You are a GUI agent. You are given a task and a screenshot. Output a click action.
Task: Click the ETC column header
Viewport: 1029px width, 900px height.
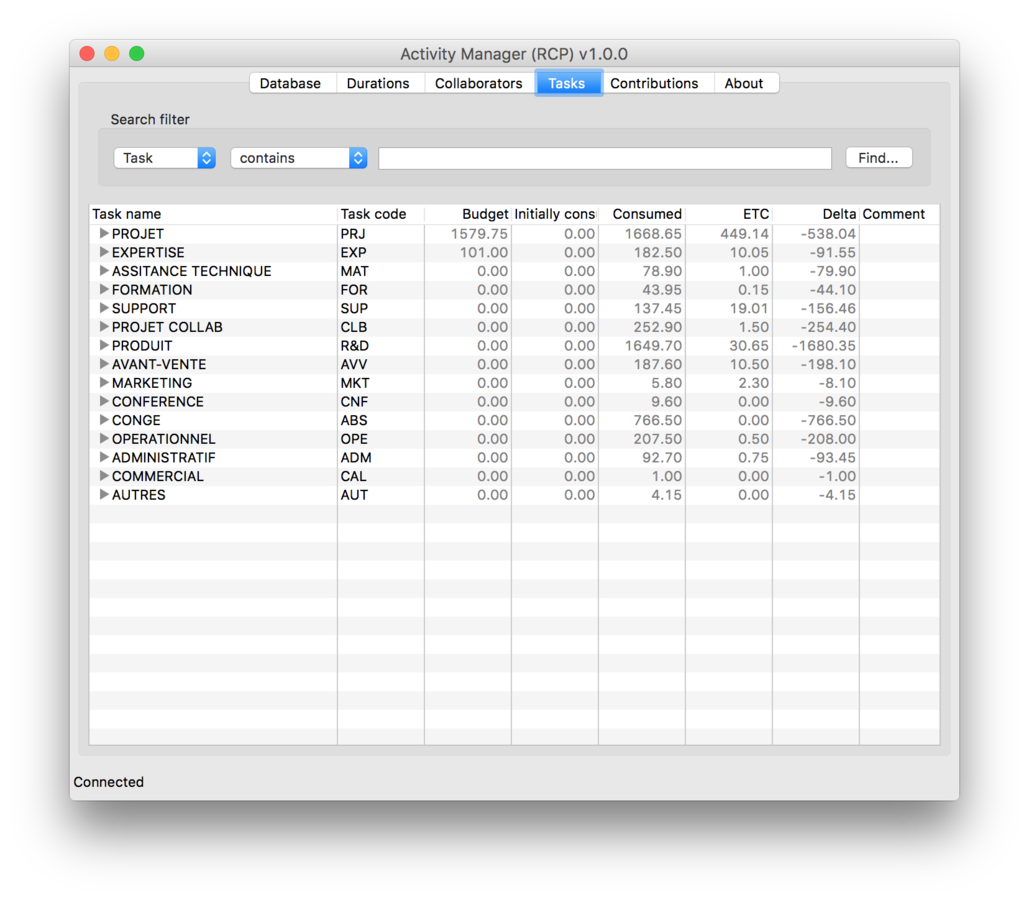(x=729, y=214)
